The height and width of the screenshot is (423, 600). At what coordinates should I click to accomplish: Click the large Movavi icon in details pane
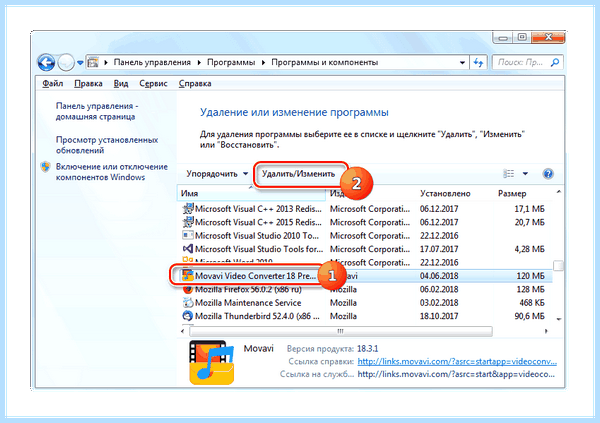(211, 362)
